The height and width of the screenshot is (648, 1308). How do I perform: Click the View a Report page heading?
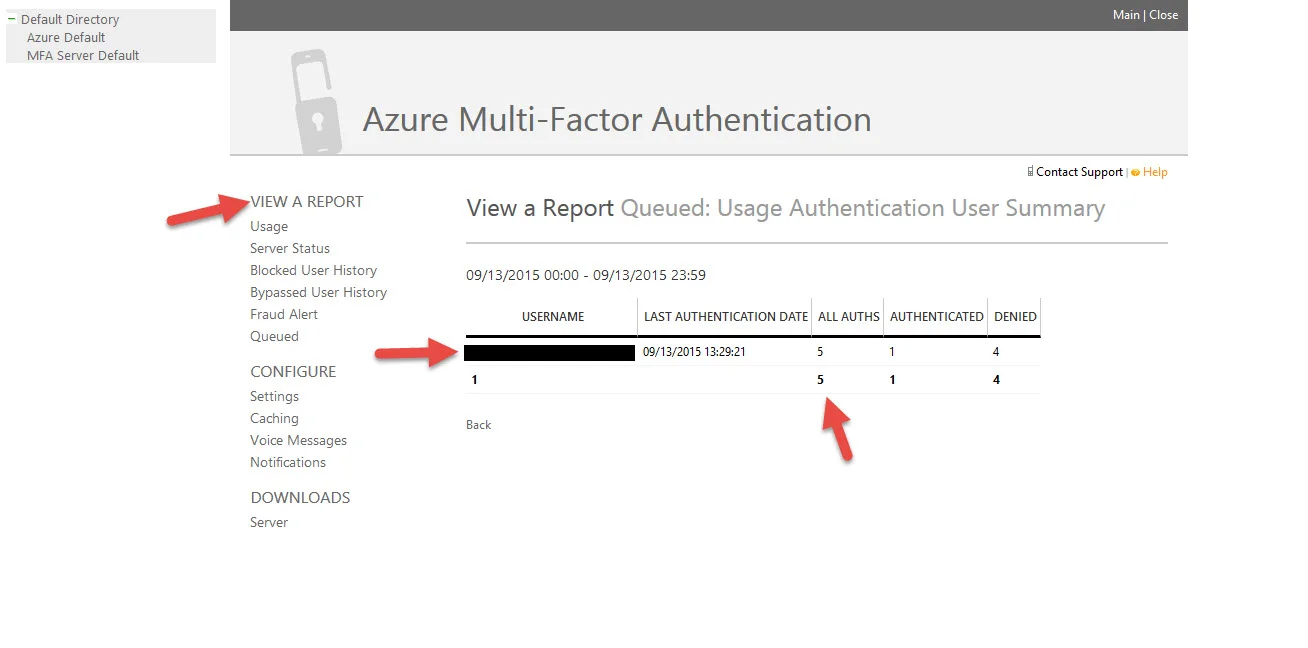click(540, 208)
